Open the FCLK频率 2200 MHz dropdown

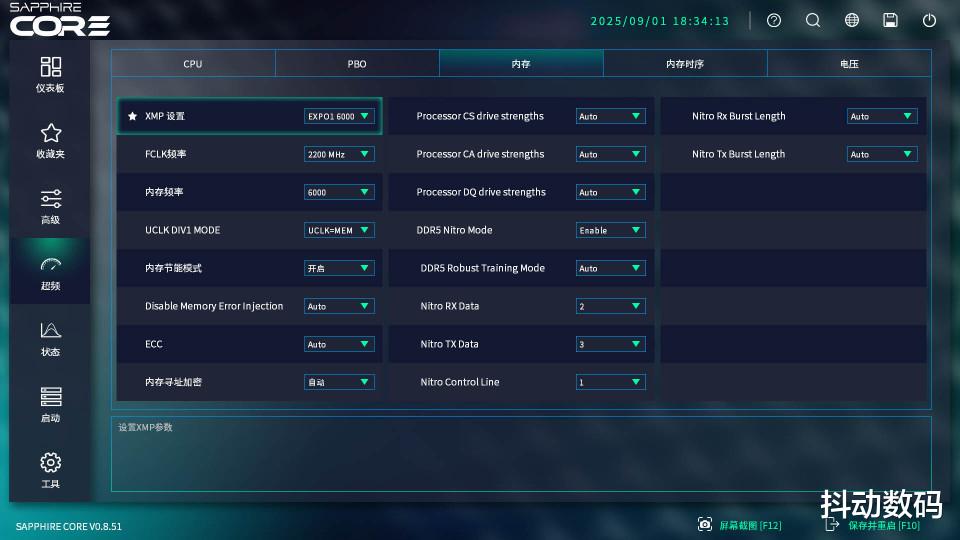339,154
